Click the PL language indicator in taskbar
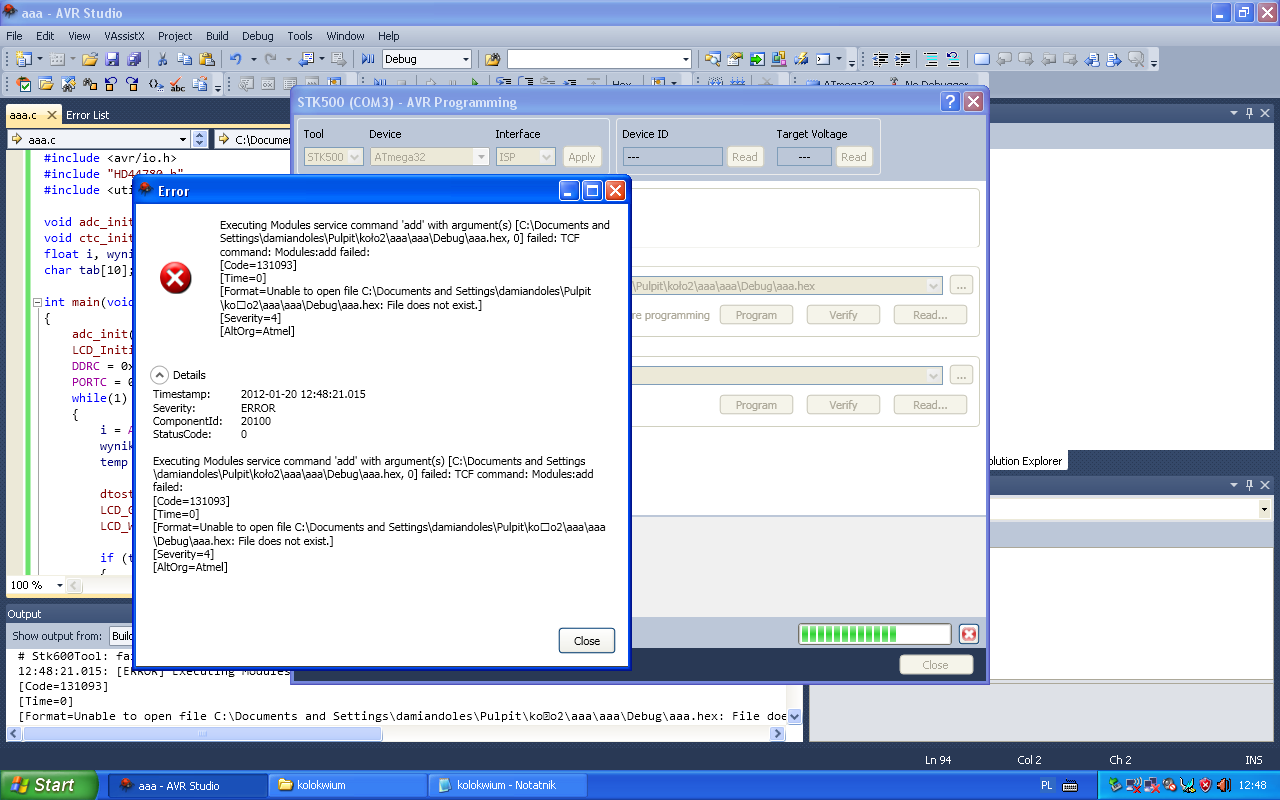Image resolution: width=1280 pixels, height=800 pixels. [x=1047, y=785]
